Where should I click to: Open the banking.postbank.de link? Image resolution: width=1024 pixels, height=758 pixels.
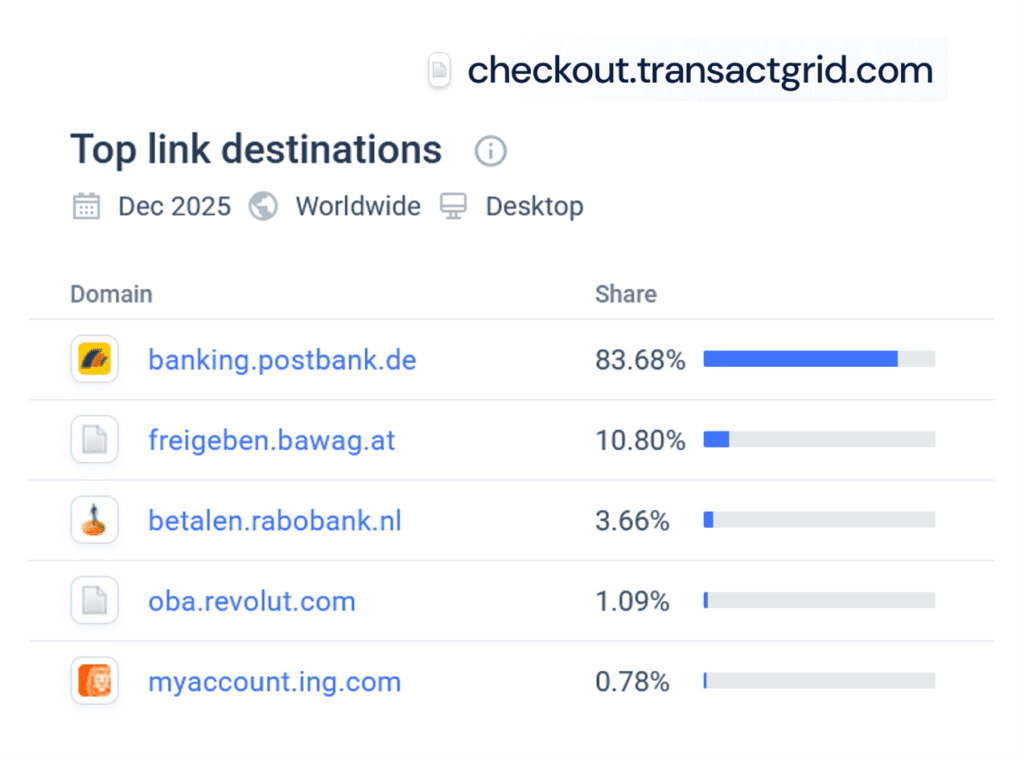tap(282, 360)
